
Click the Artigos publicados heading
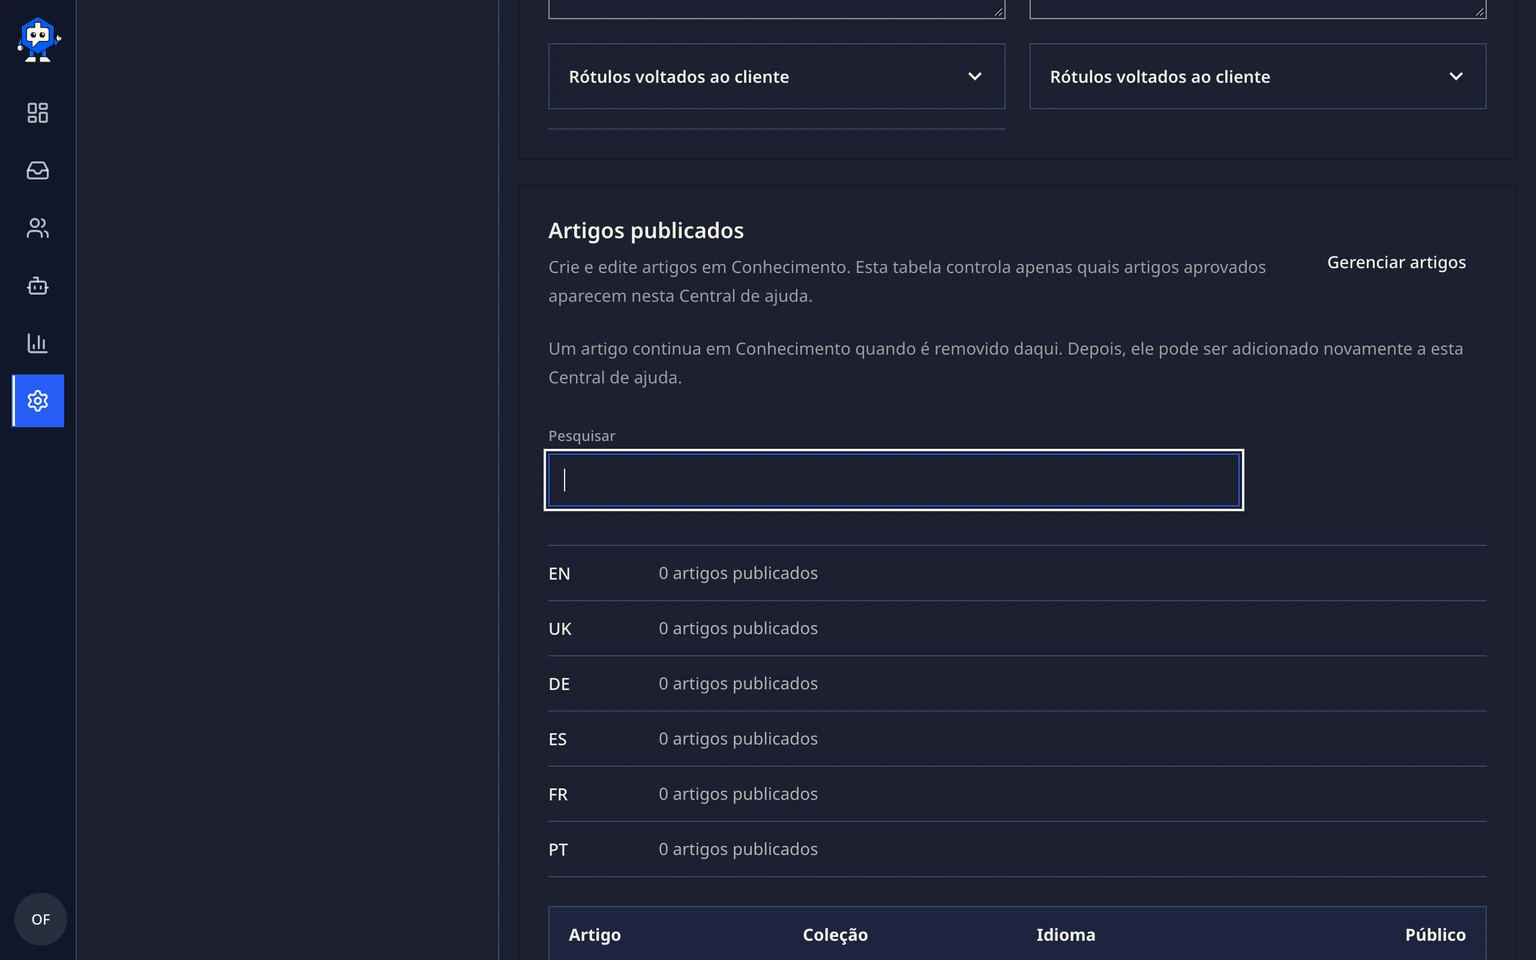[646, 230]
